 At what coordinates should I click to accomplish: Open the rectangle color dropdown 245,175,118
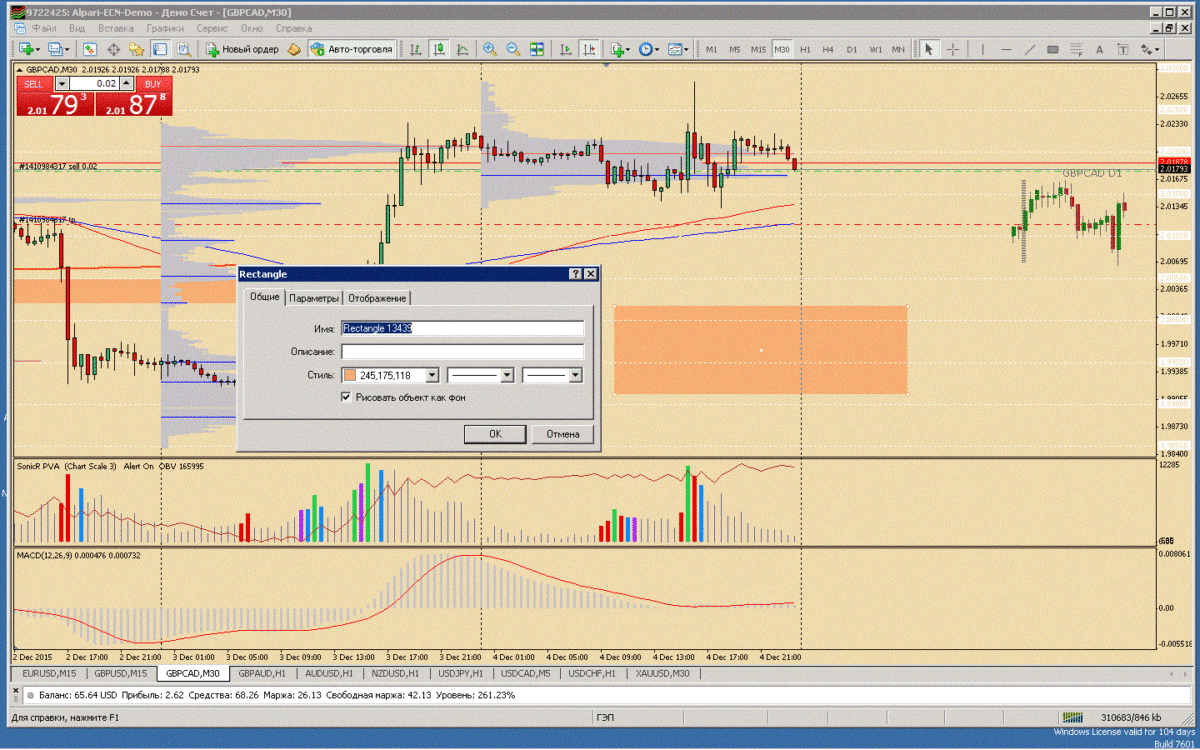(x=432, y=375)
